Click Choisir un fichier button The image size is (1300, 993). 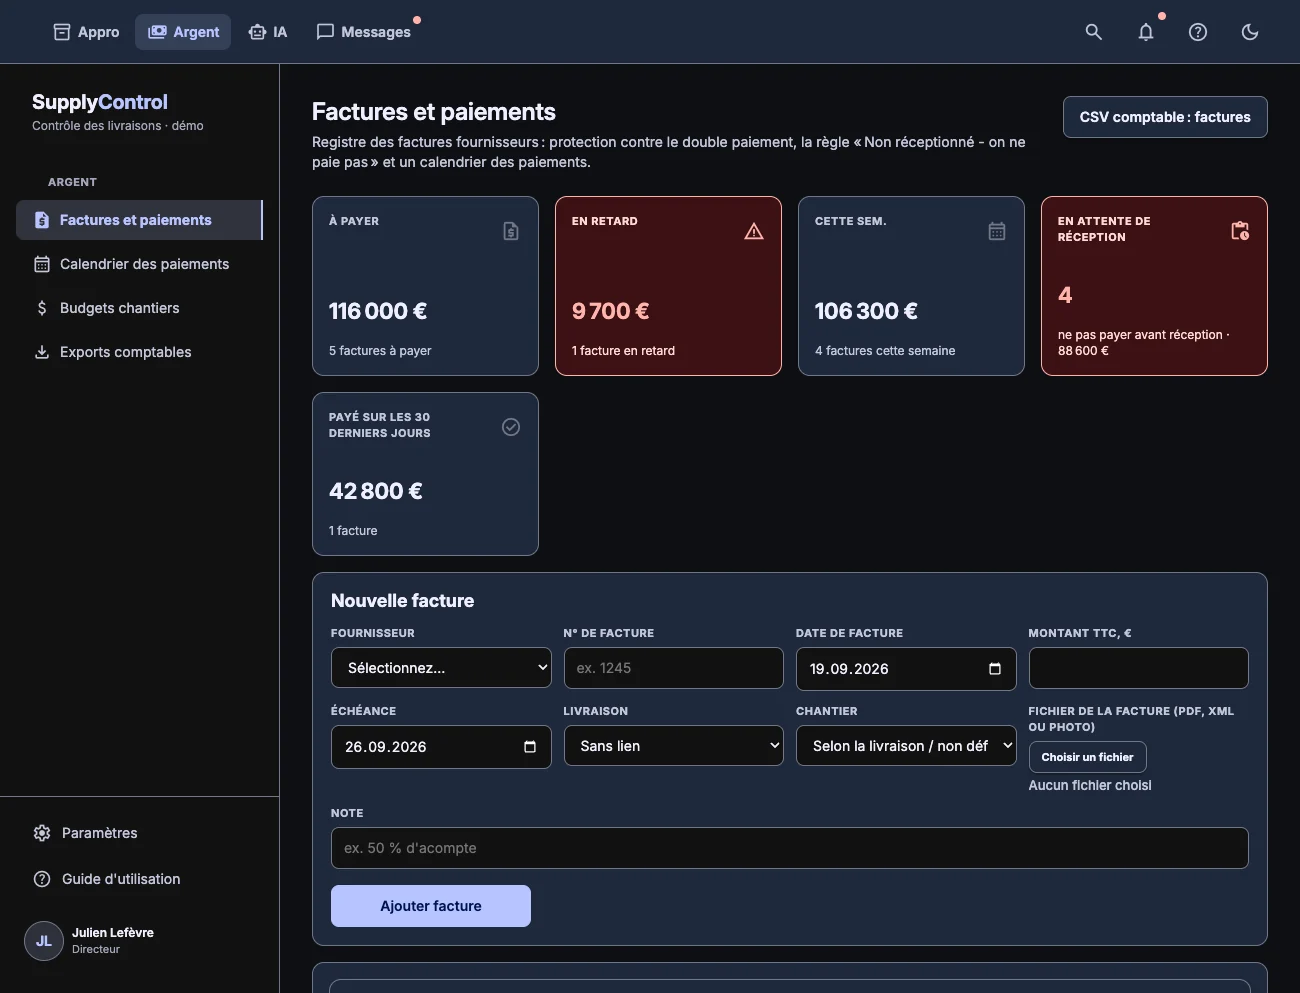1088,757
